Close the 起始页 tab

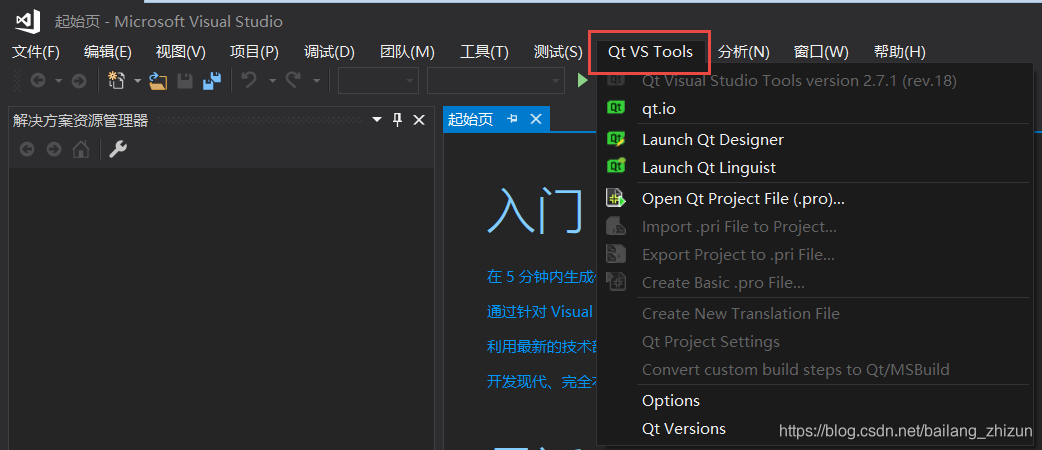tap(536, 119)
